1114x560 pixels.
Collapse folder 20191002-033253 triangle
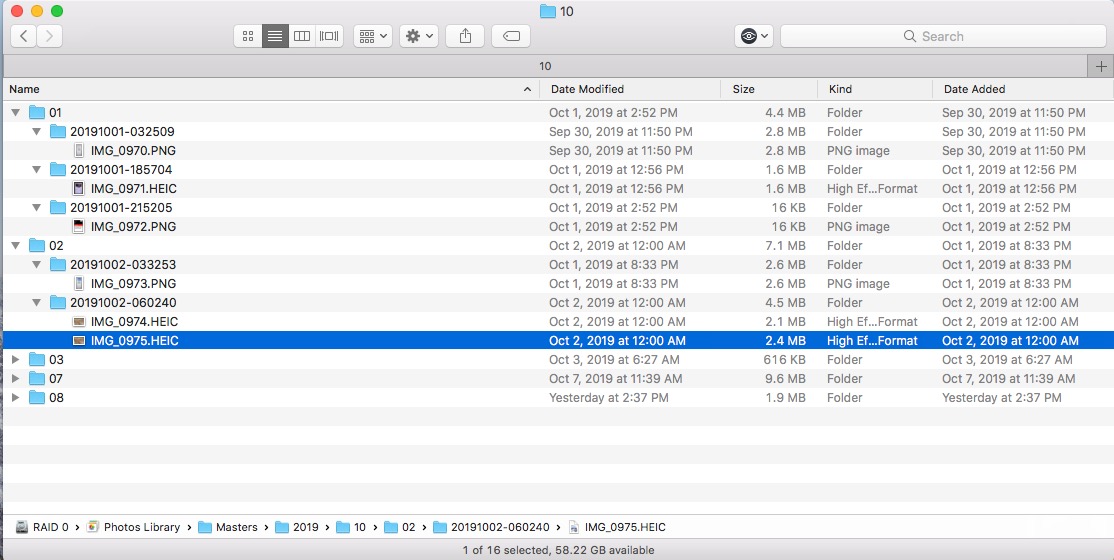(36, 264)
